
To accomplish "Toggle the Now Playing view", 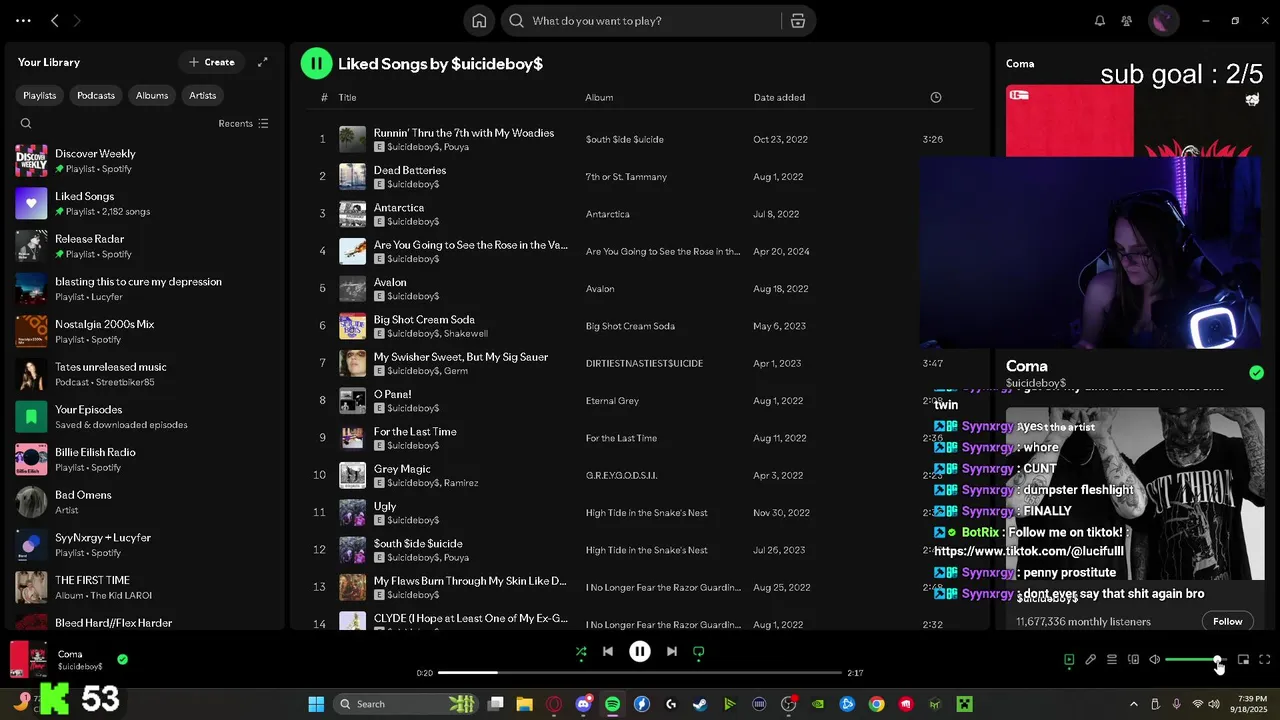I will 1069,660.
